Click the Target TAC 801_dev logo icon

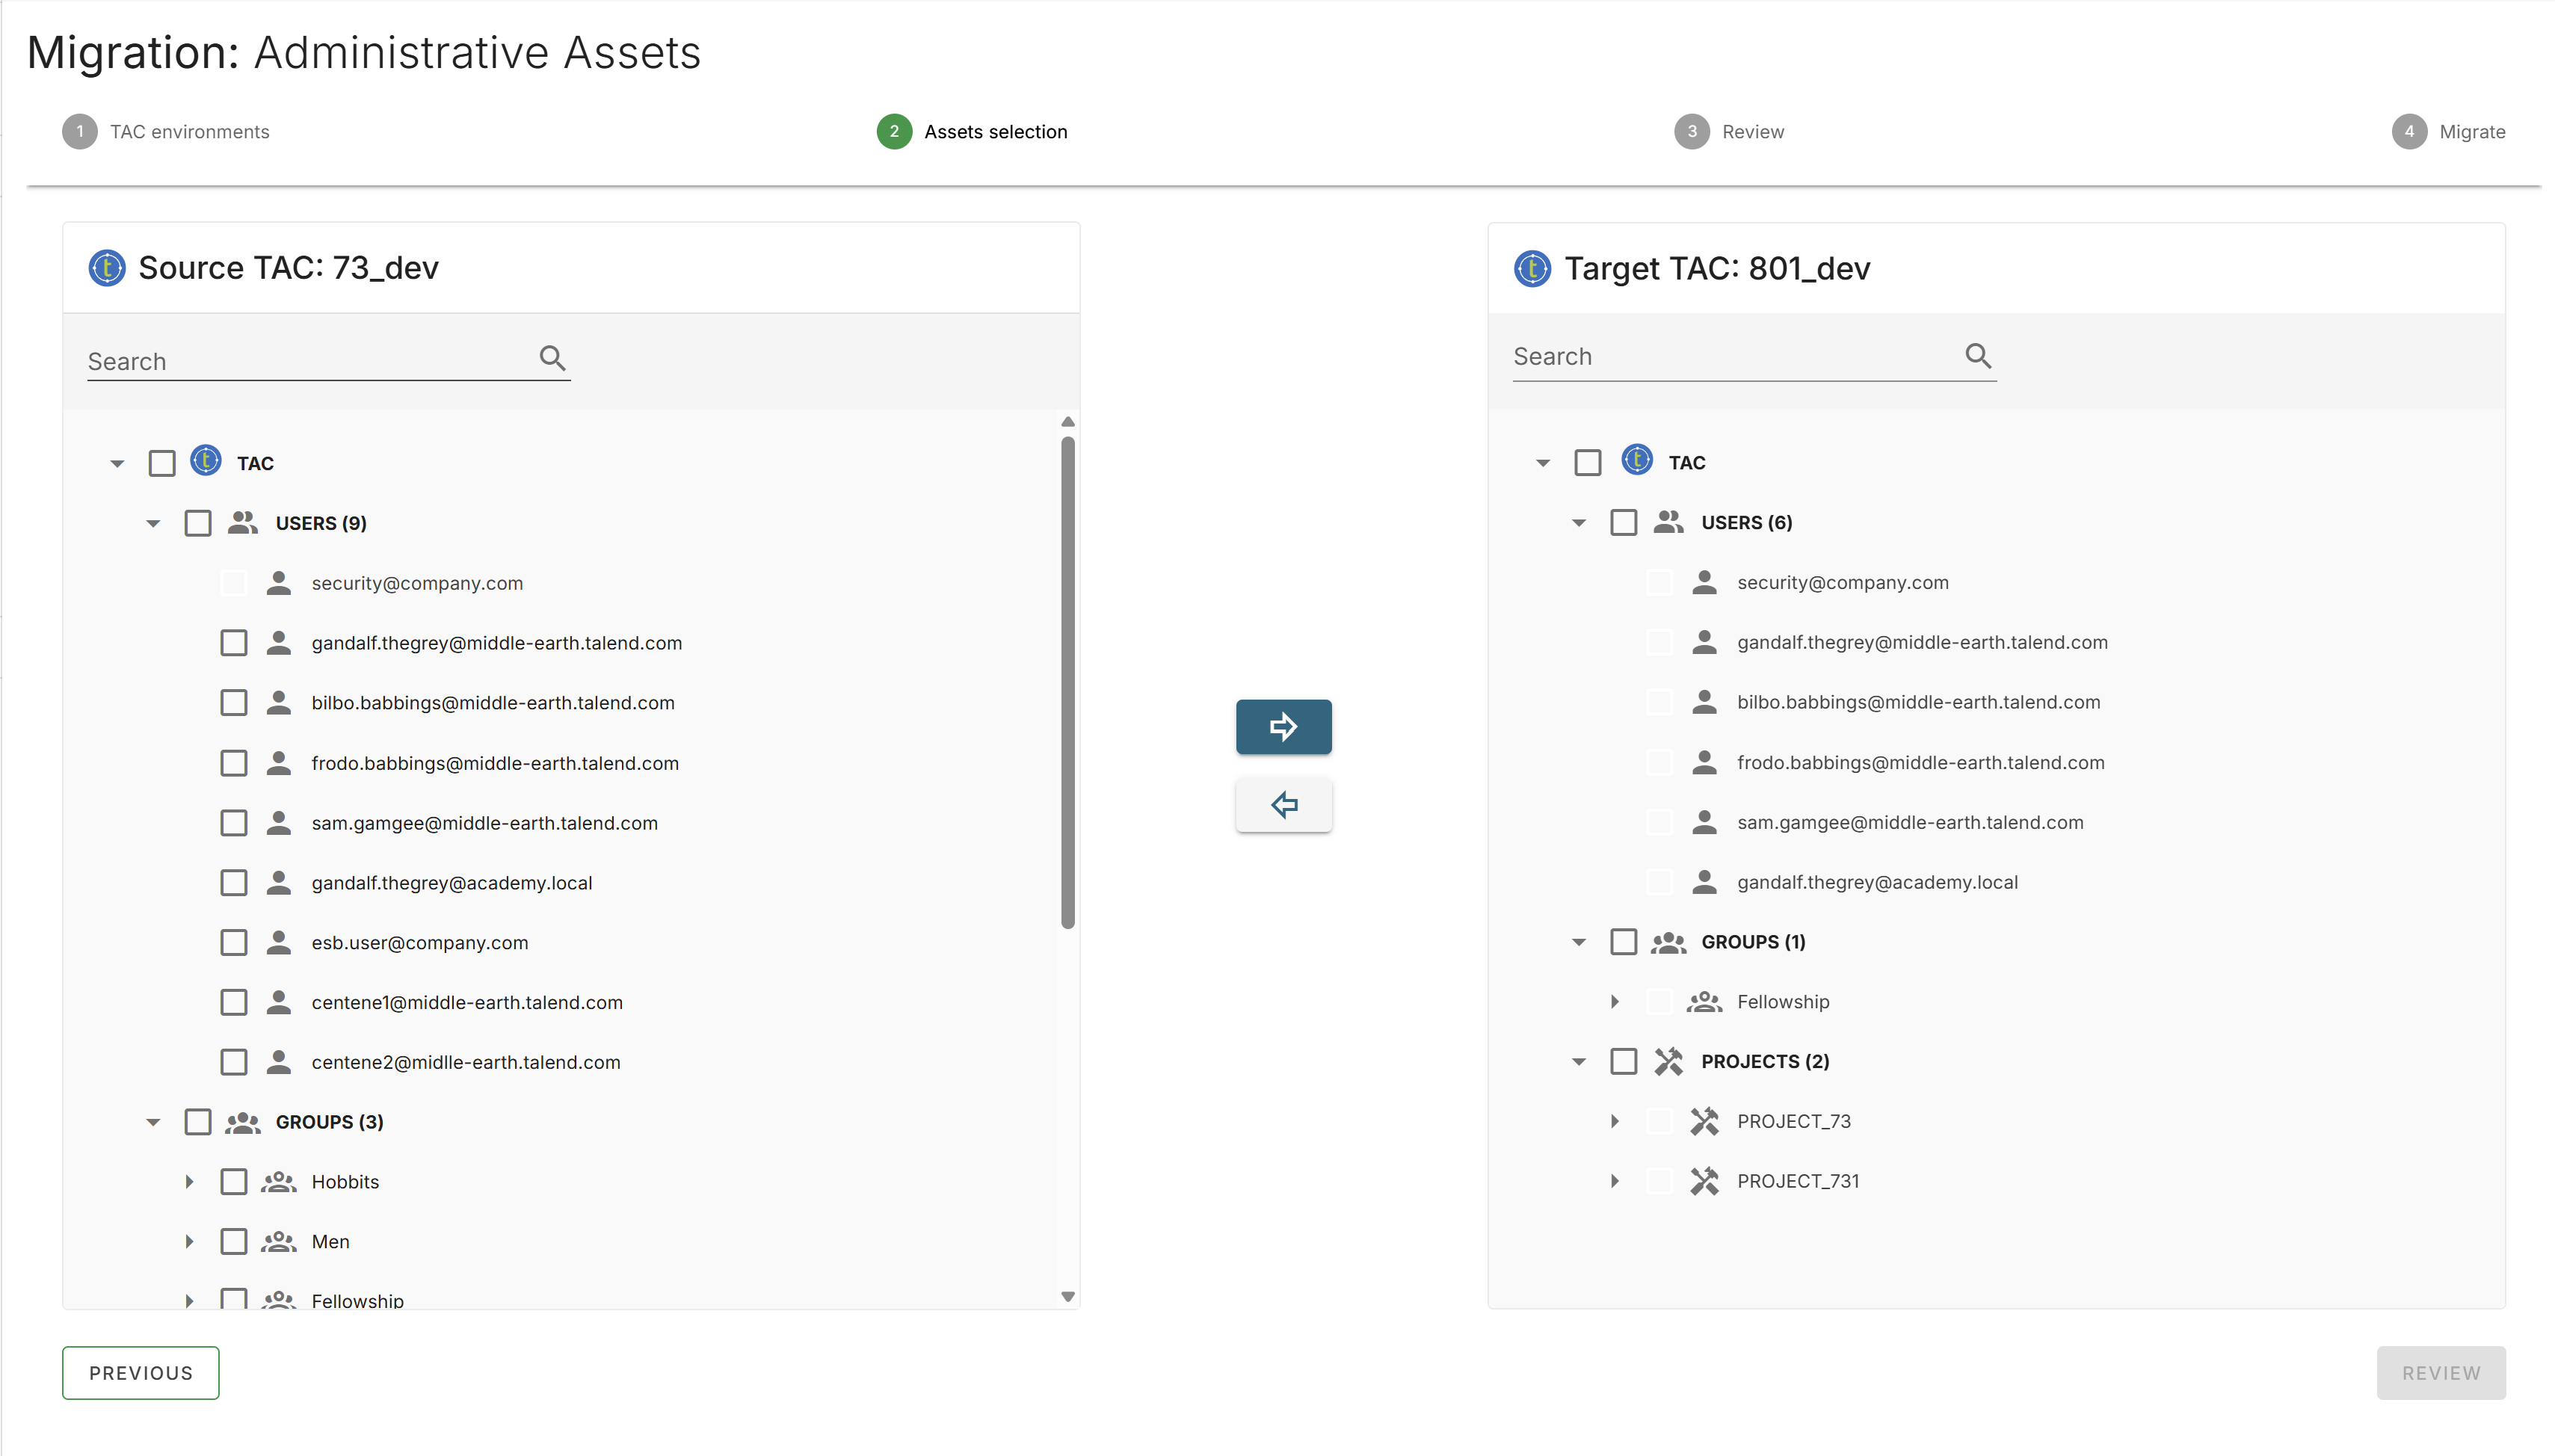click(x=1532, y=268)
